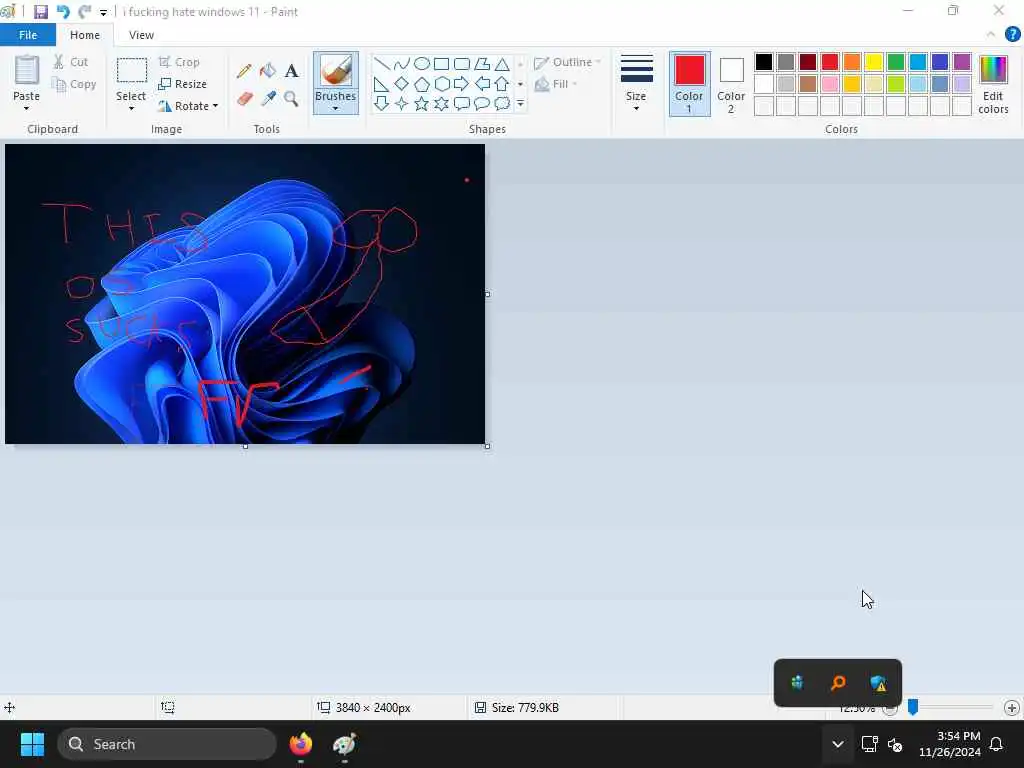Image resolution: width=1024 pixels, height=768 pixels.
Task: Select the Magnifier tool
Action: [291, 99]
